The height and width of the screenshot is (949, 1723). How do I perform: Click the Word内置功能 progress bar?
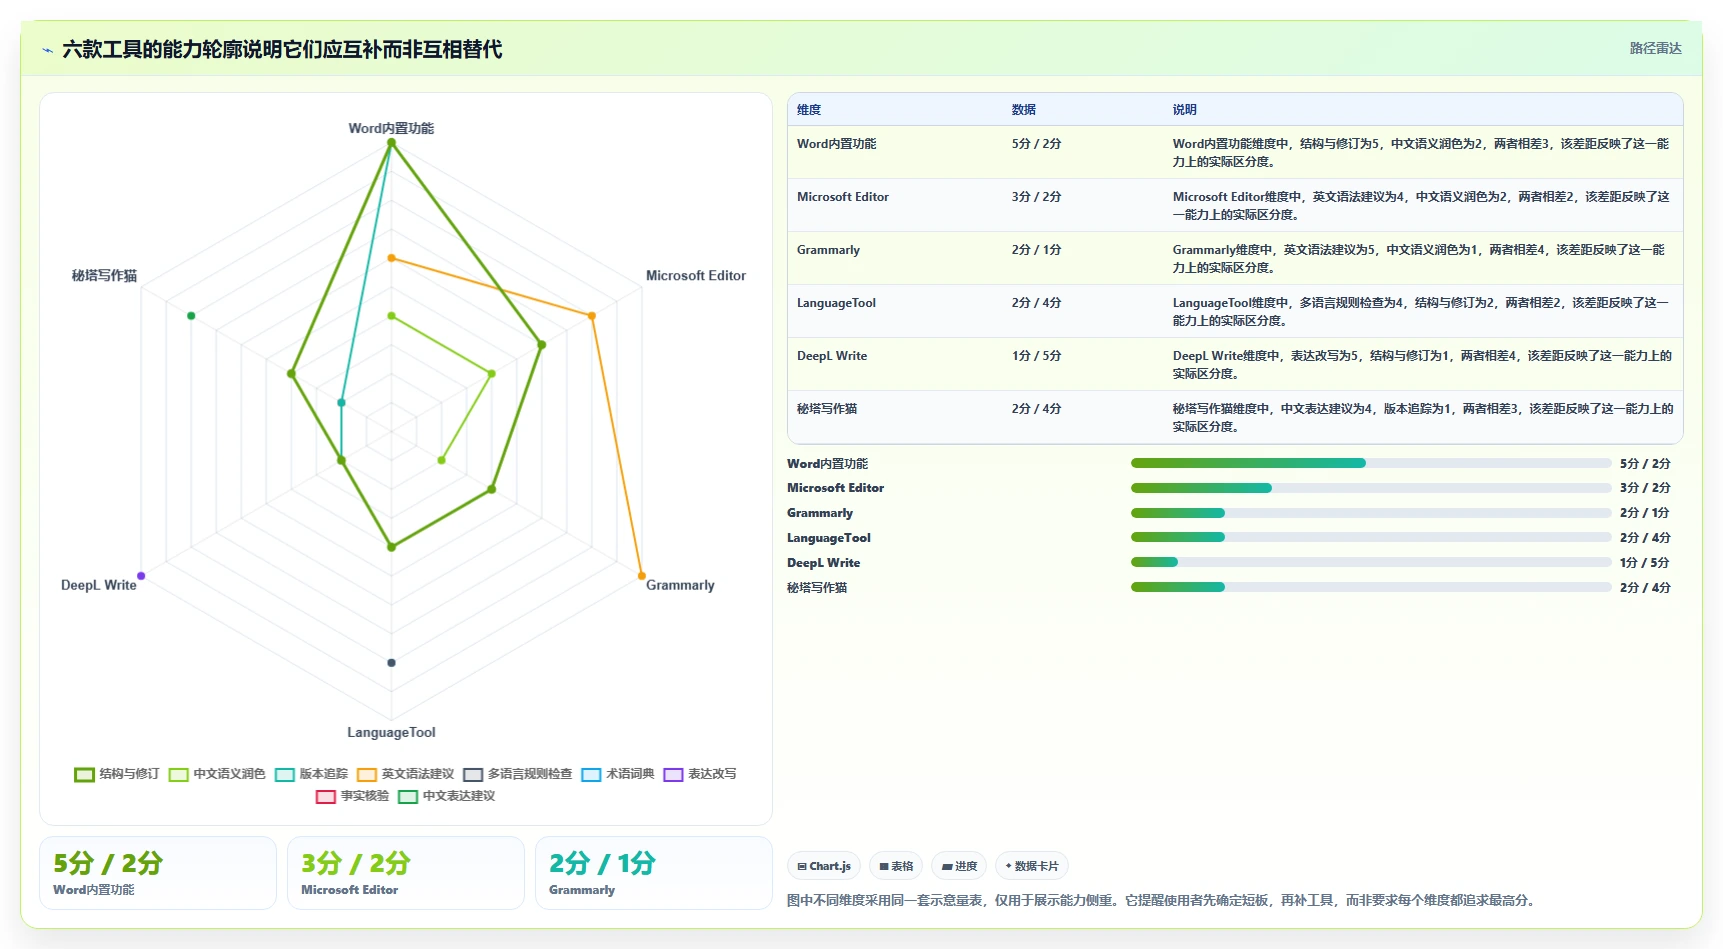click(x=1371, y=463)
